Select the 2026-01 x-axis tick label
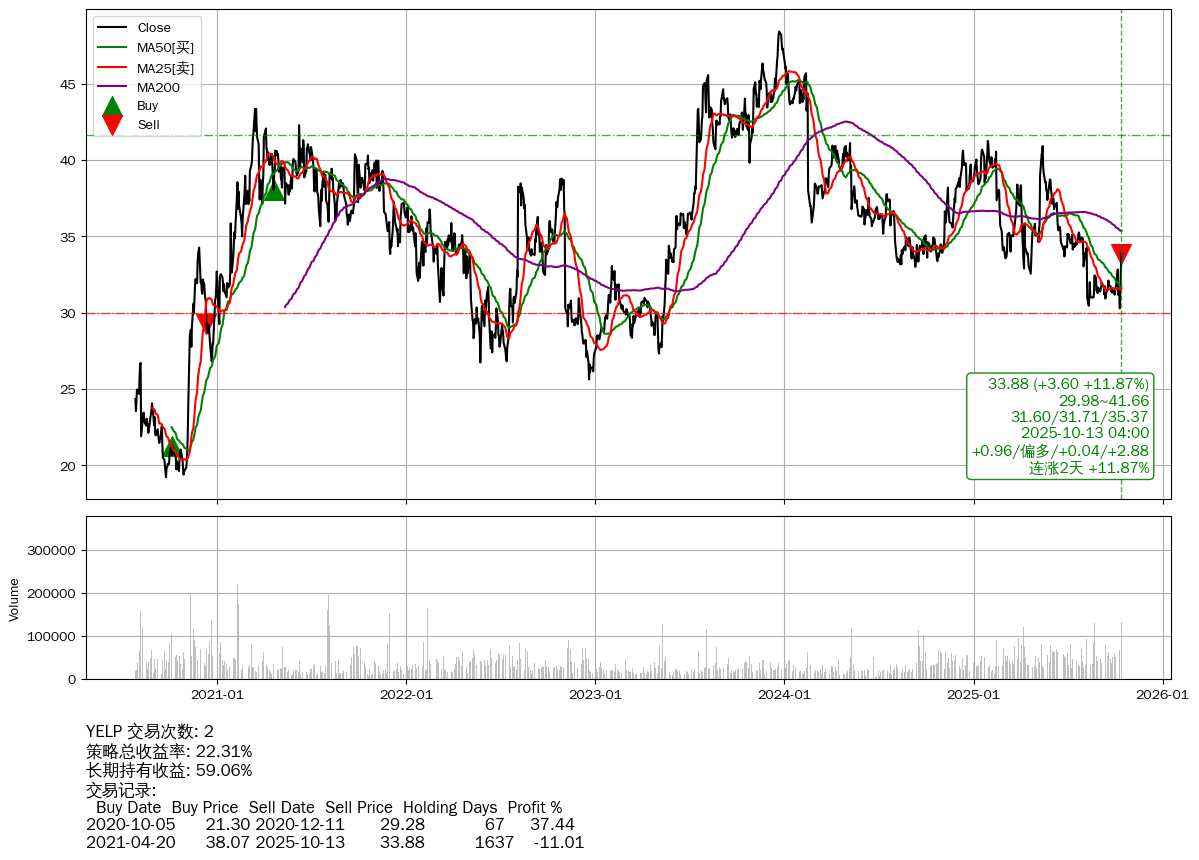This screenshot has height=860, width=1199. point(1163,694)
